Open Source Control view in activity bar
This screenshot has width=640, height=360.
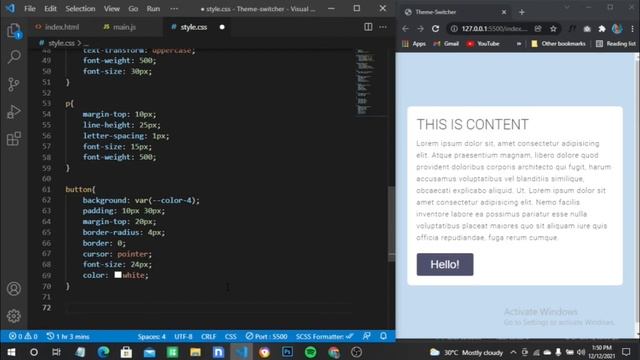[x=13, y=84]
